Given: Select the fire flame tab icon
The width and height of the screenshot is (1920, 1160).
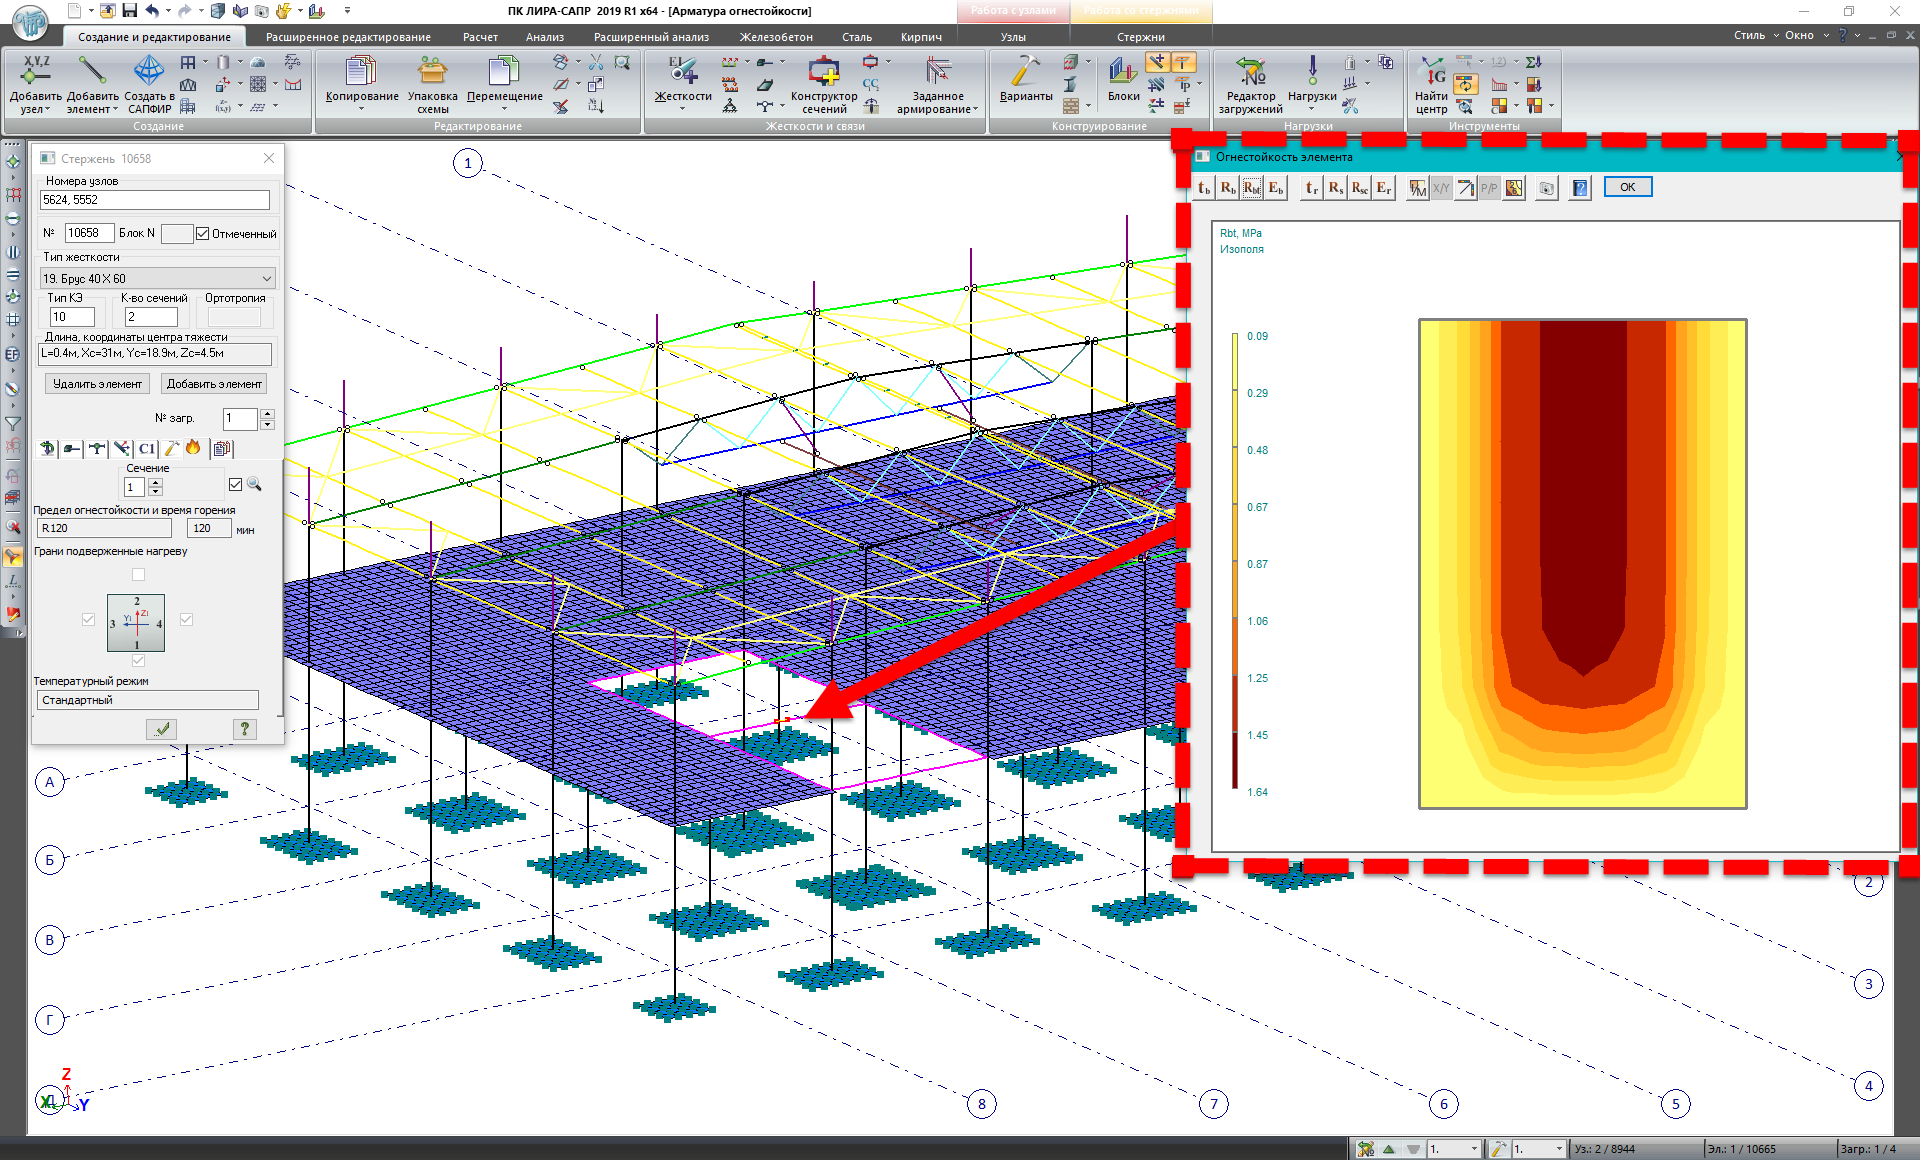Looking at the screenshot, I should click(x=193, y=448).
